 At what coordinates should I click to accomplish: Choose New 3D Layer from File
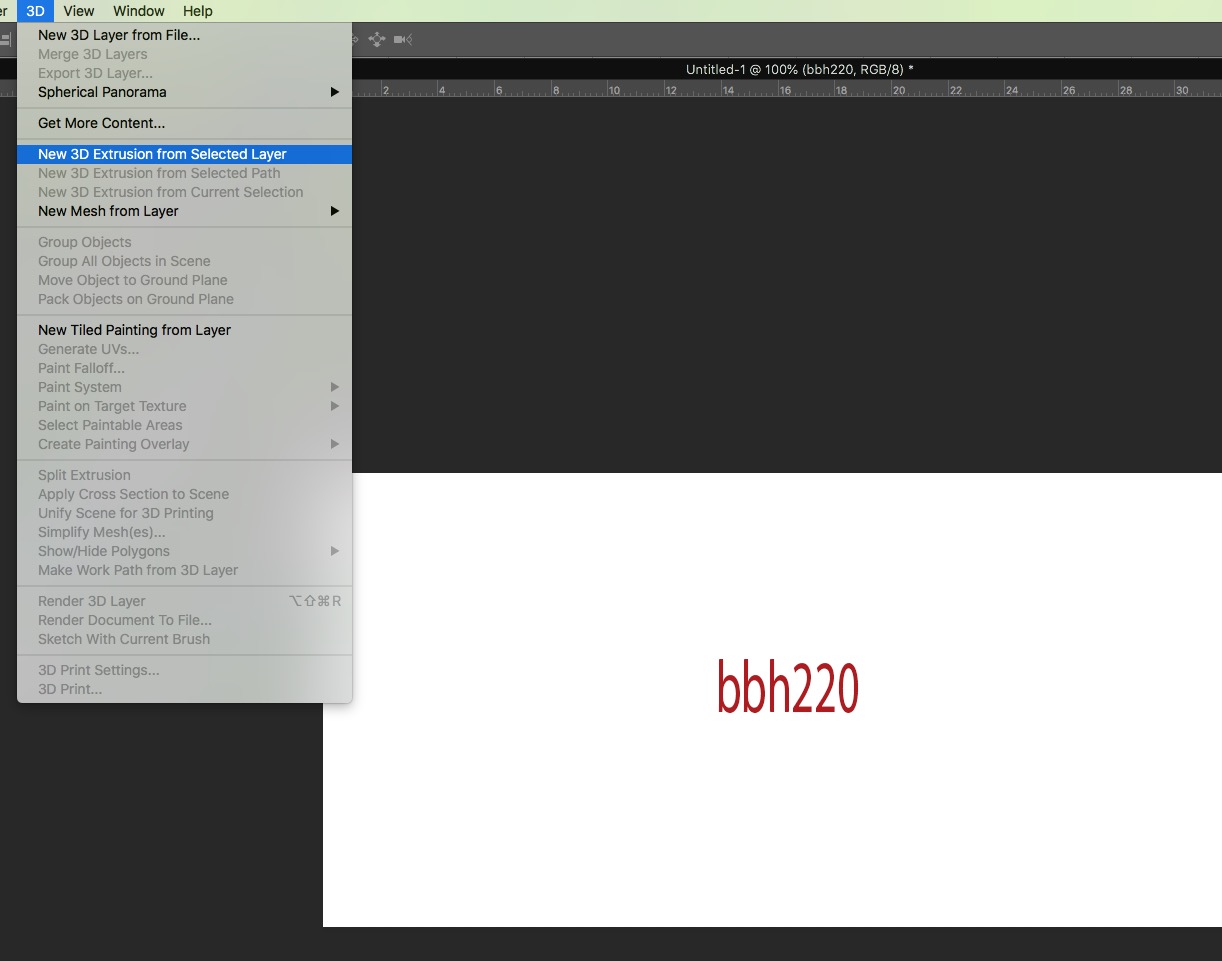coord(184,35)
